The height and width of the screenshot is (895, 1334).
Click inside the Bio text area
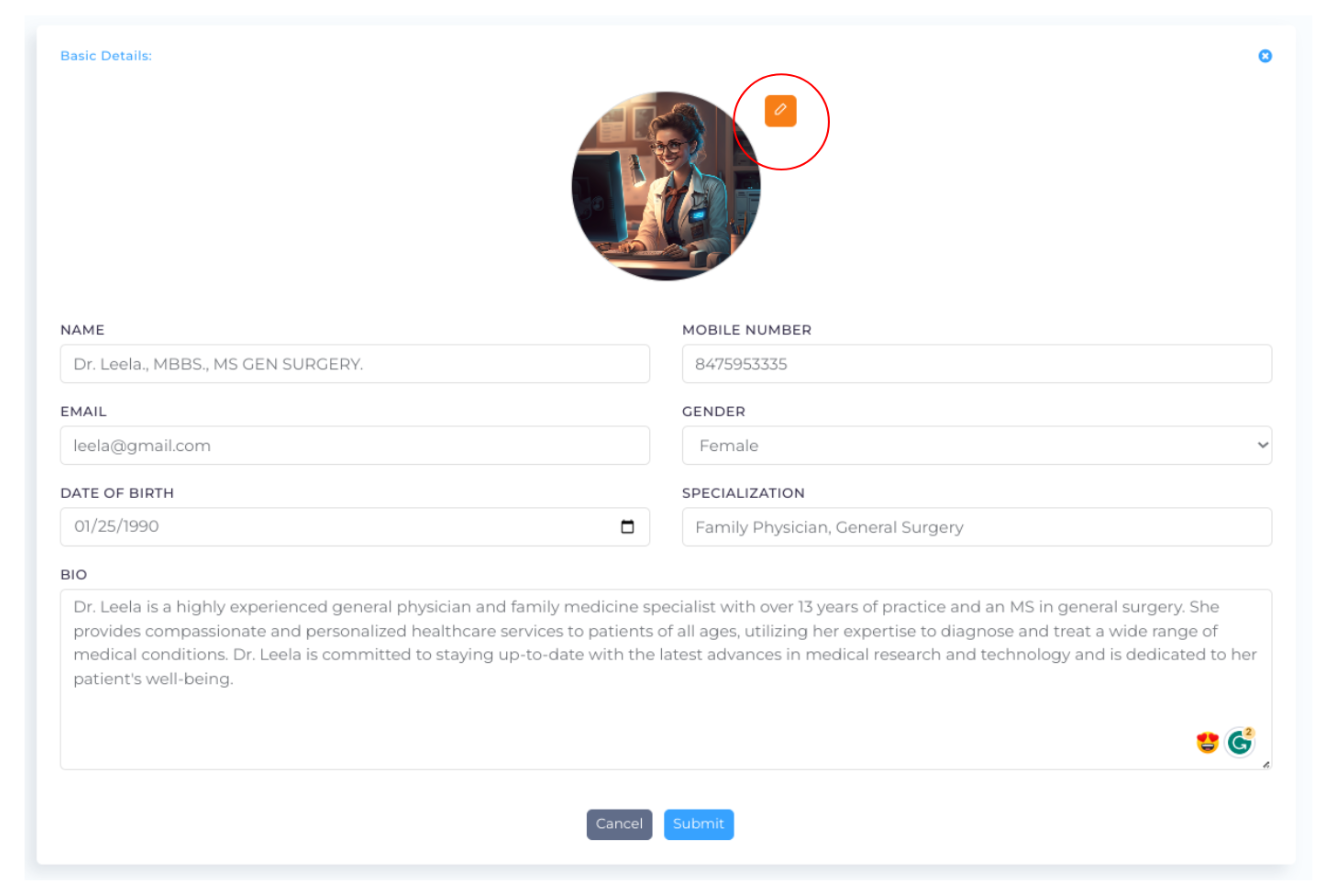click(666, 679)
